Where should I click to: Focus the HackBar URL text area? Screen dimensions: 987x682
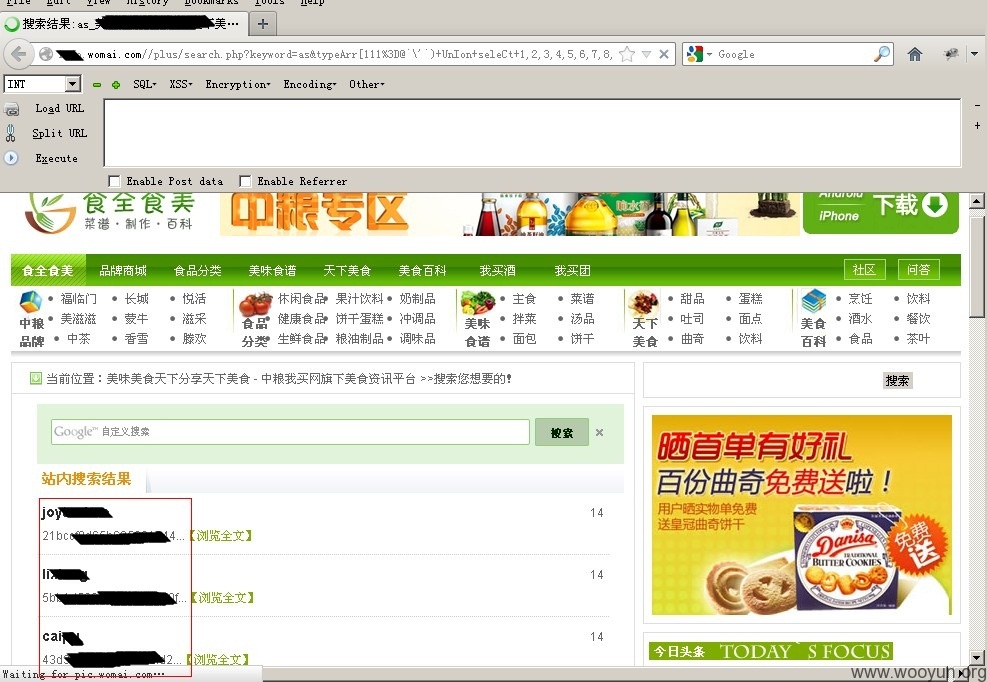[533, 133]
